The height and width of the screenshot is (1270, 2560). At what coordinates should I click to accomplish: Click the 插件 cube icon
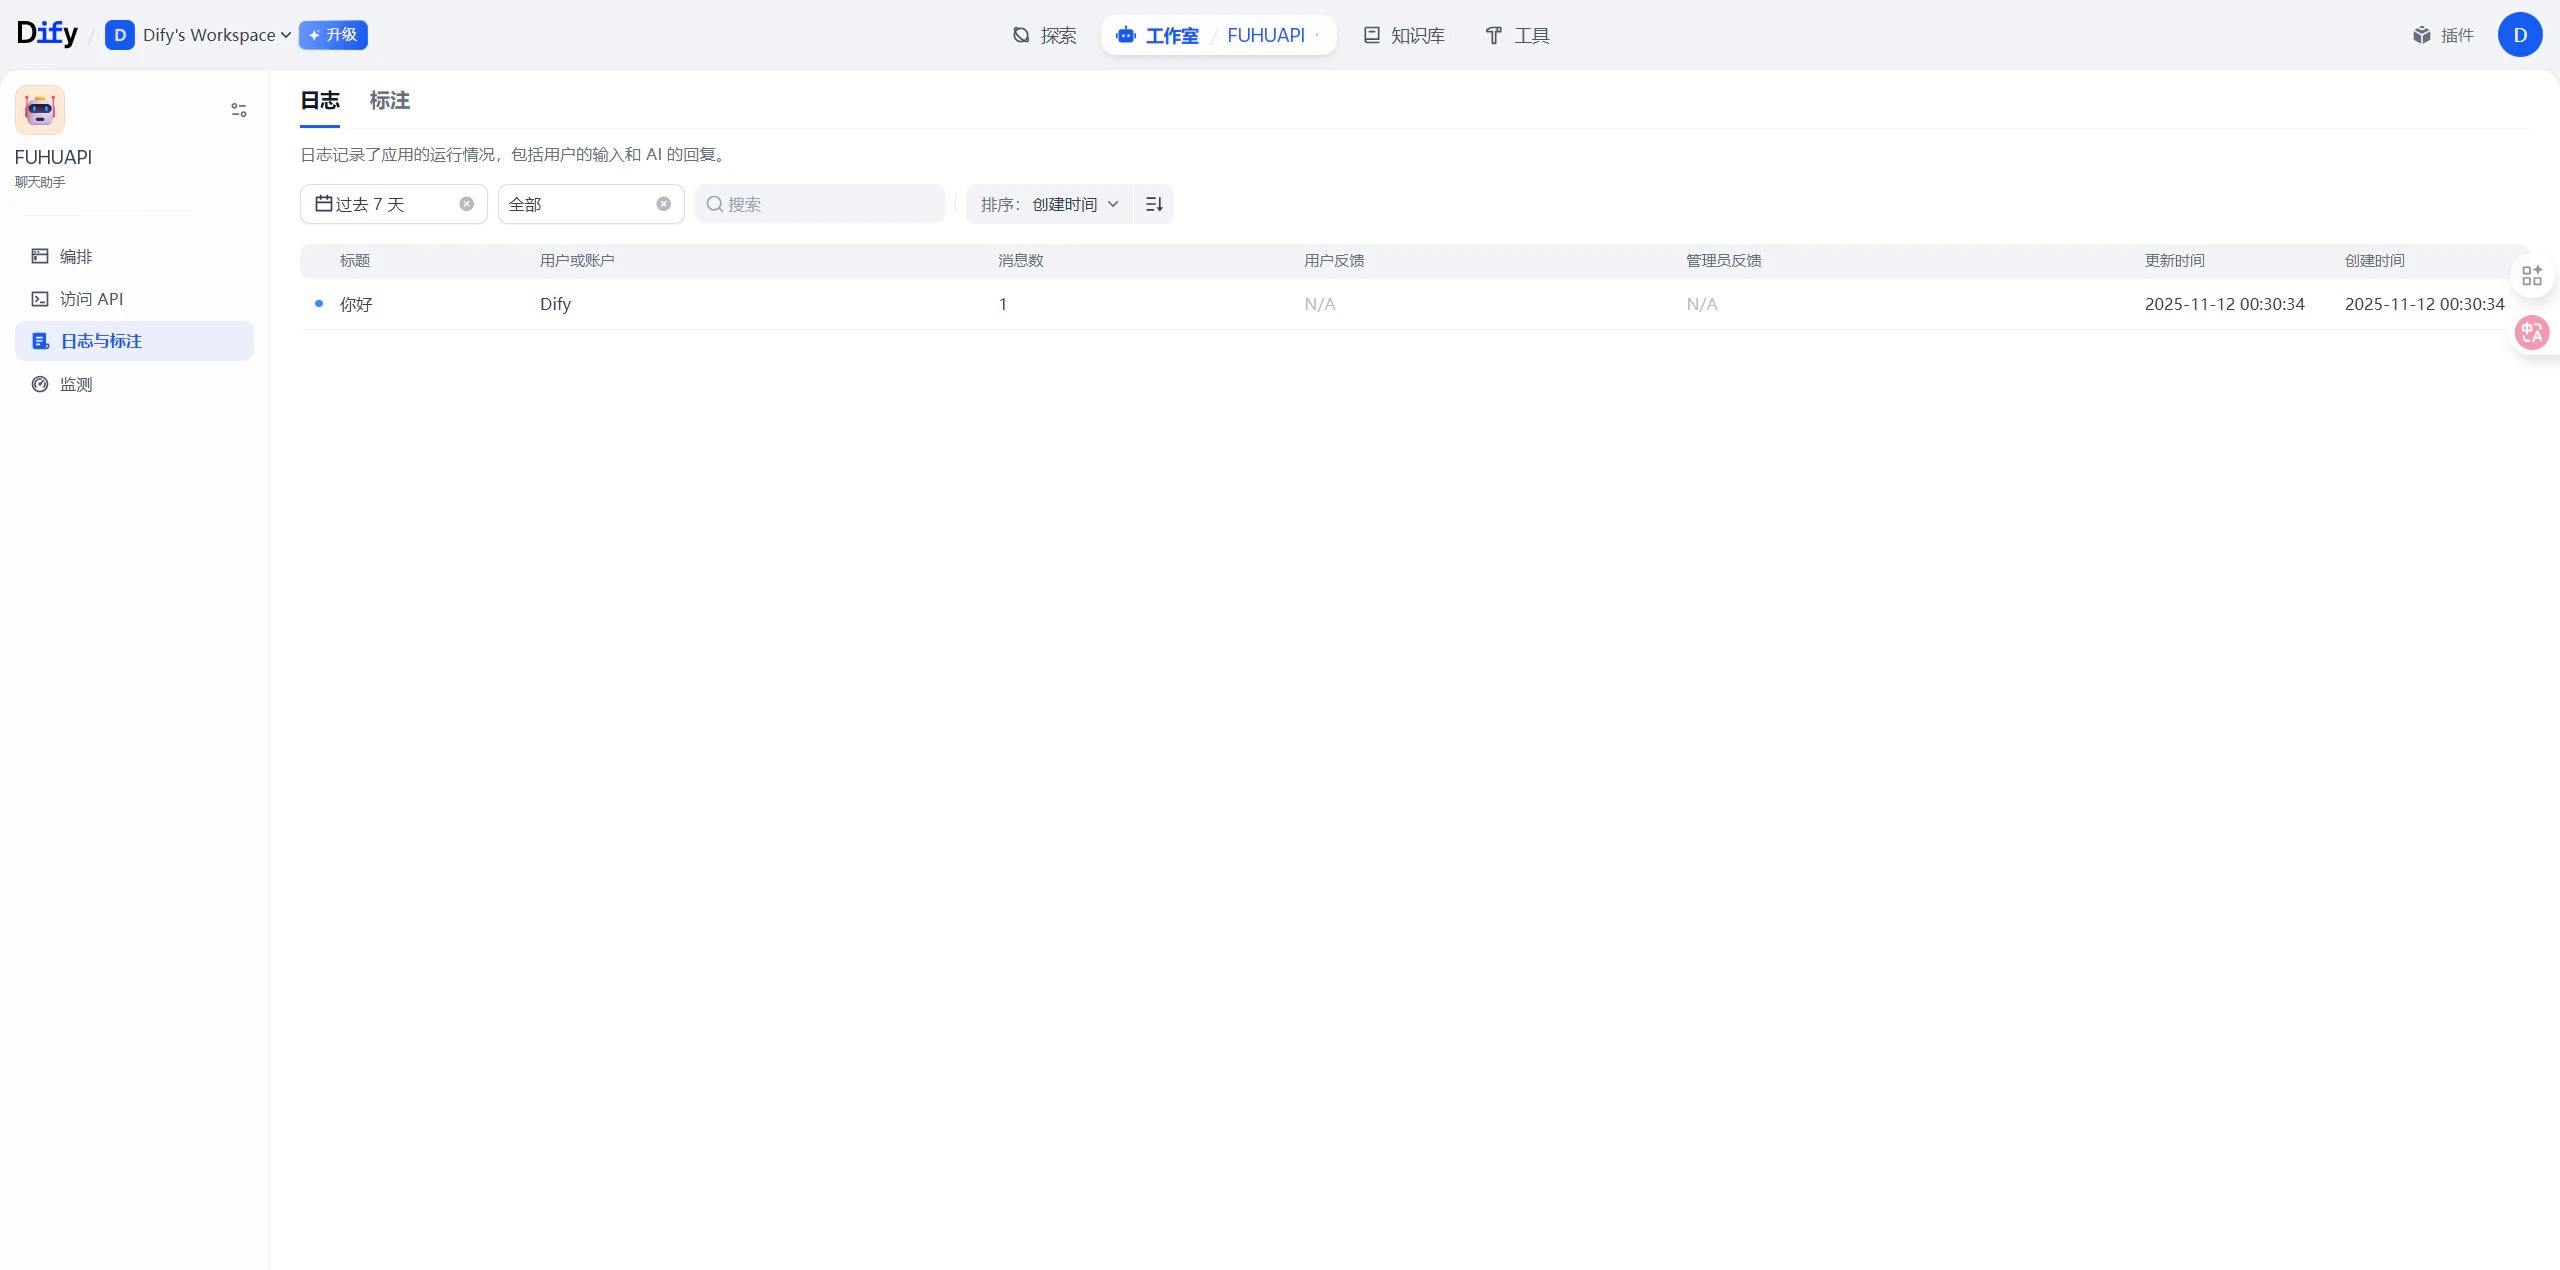2421,35
